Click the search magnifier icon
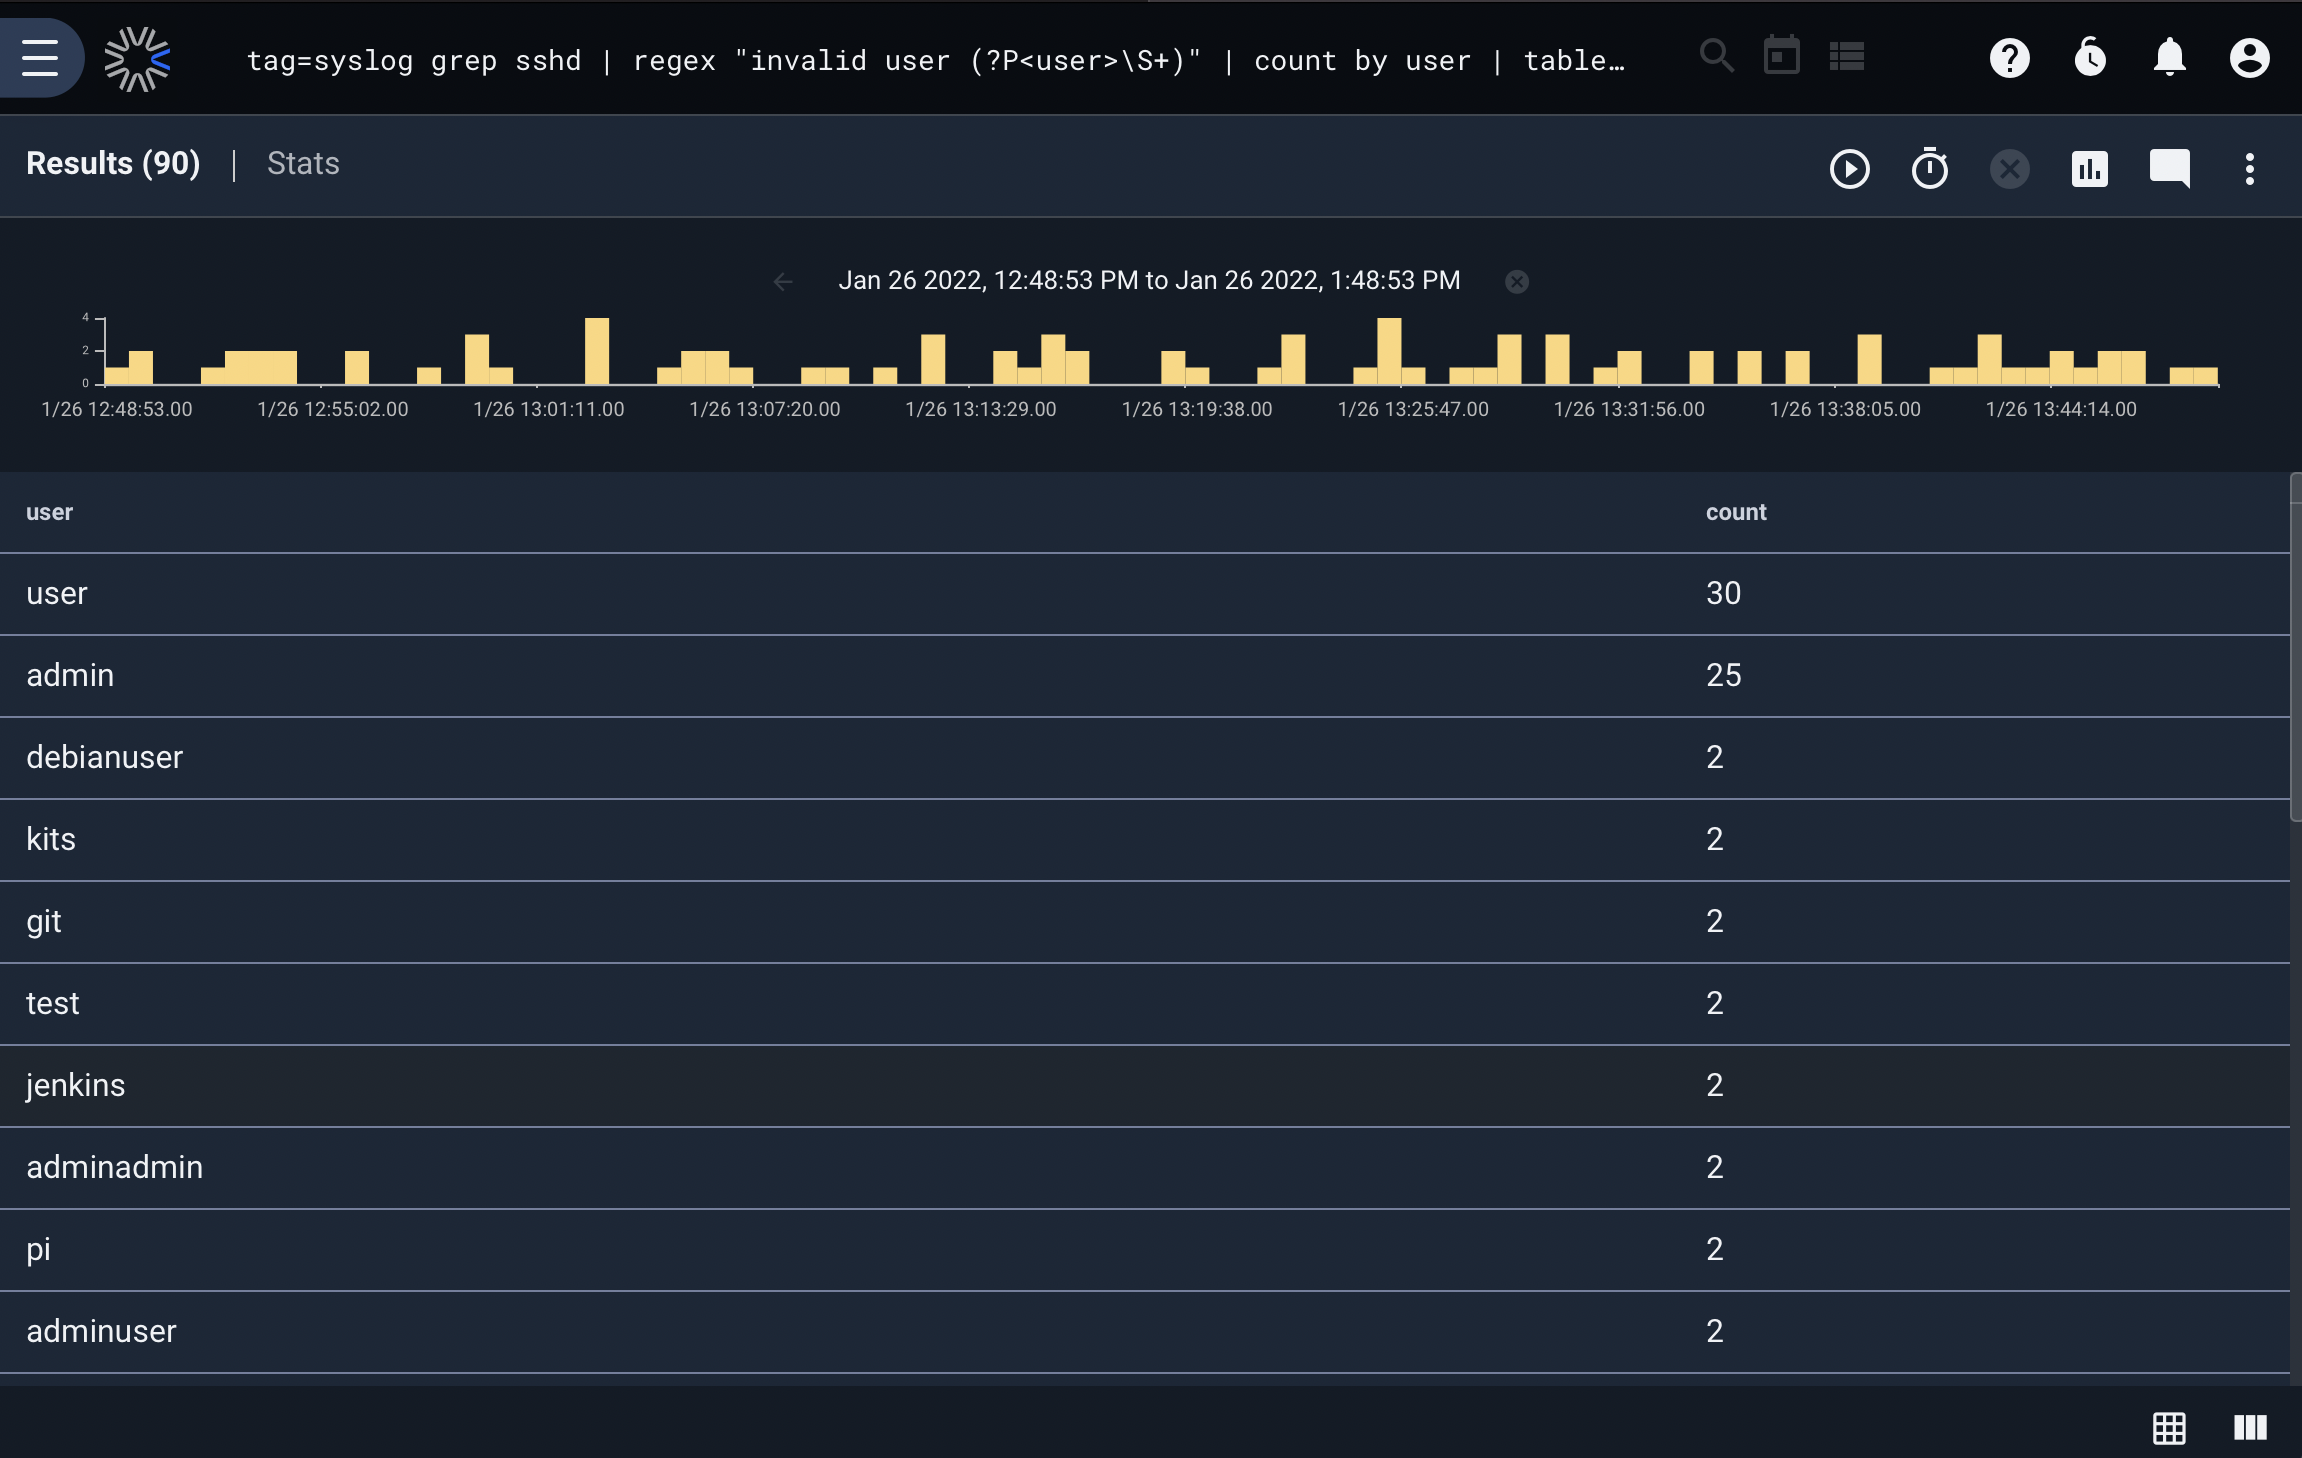This screenshot has width=2302, height=1458. click(1716, 56)
